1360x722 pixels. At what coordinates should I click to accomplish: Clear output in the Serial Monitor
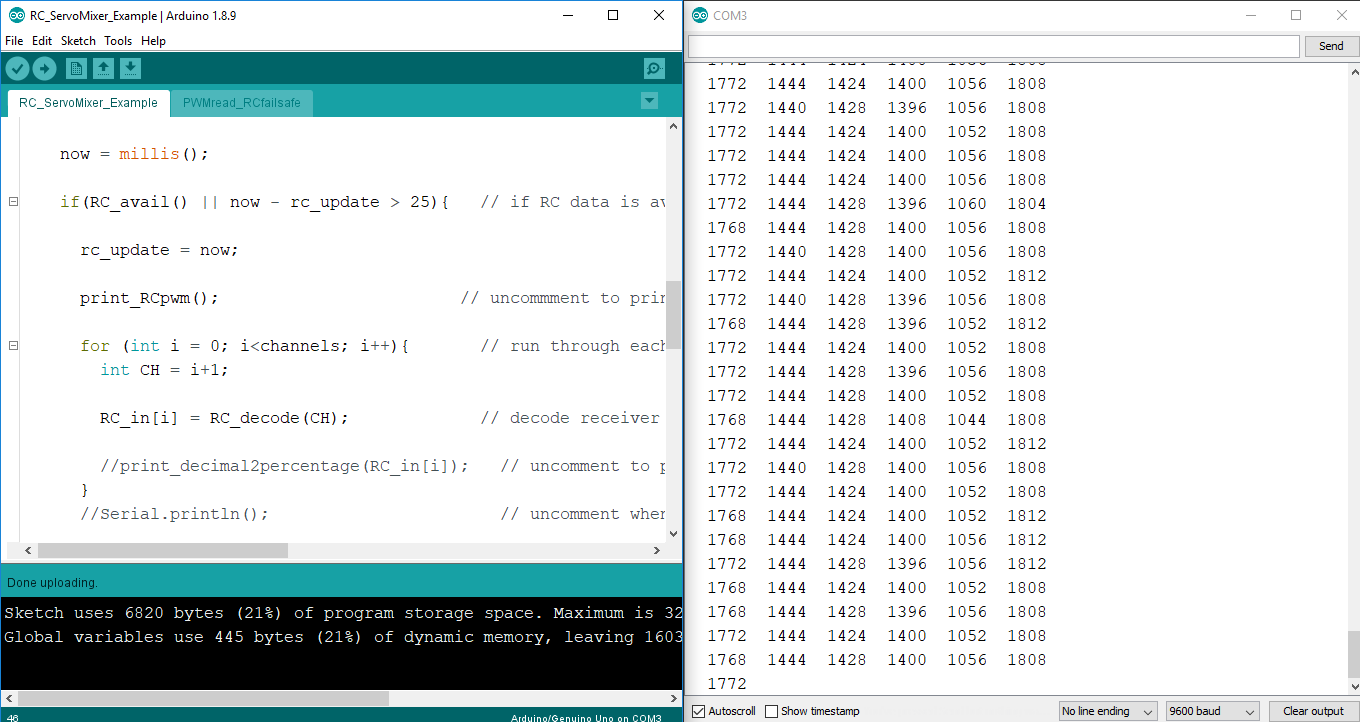[x=1311, y=710]
